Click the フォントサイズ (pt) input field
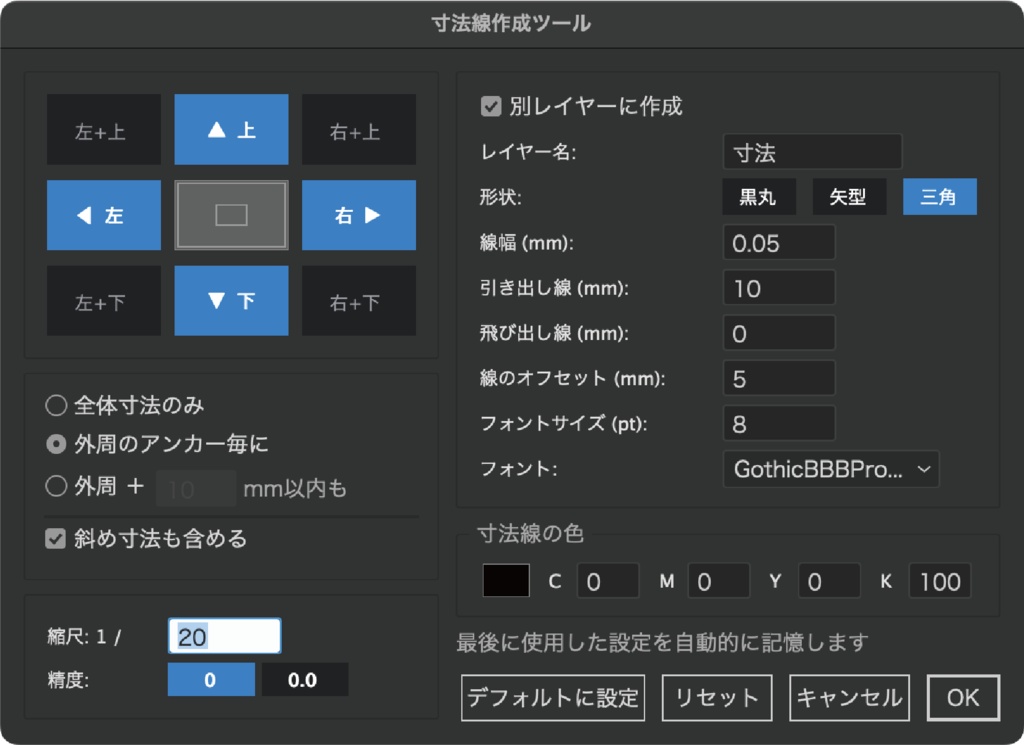 coord(779,423)
